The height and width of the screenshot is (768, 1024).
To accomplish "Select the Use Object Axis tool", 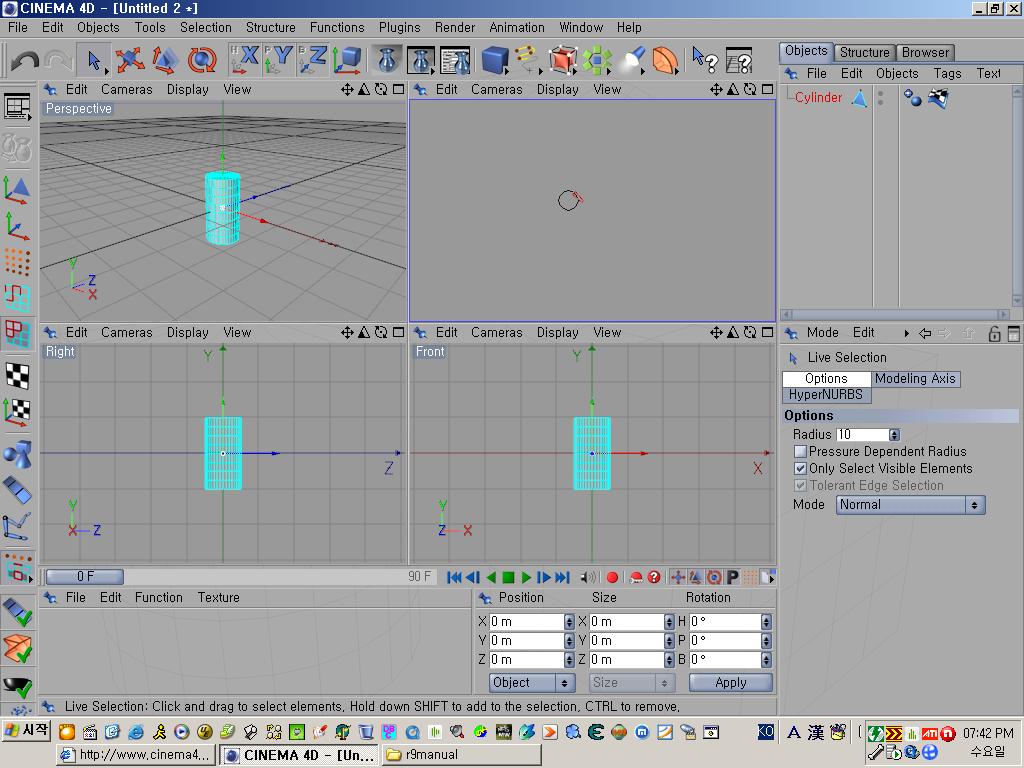I will (17, 225).
